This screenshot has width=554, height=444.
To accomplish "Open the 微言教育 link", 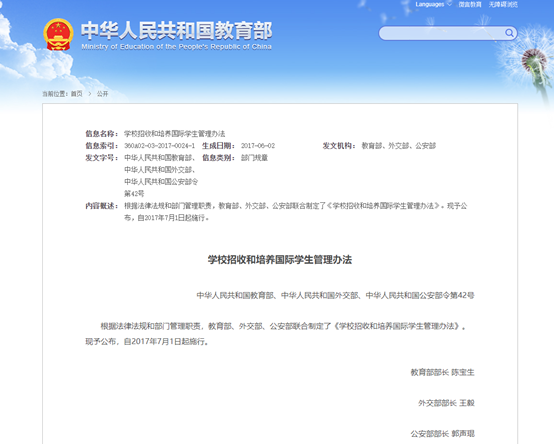I will click(470, 4).
